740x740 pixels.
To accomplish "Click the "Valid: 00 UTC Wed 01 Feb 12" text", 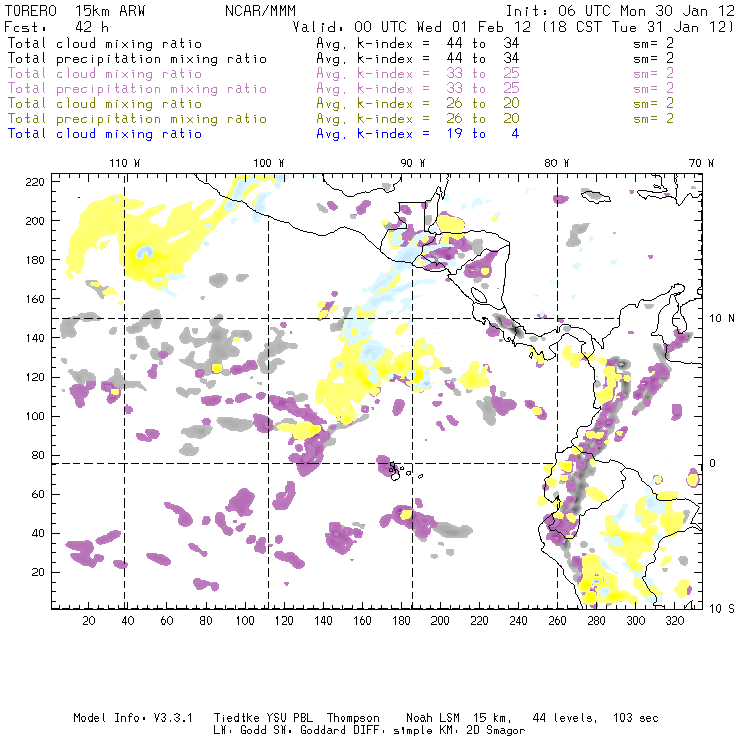I will tap(412, 27).
